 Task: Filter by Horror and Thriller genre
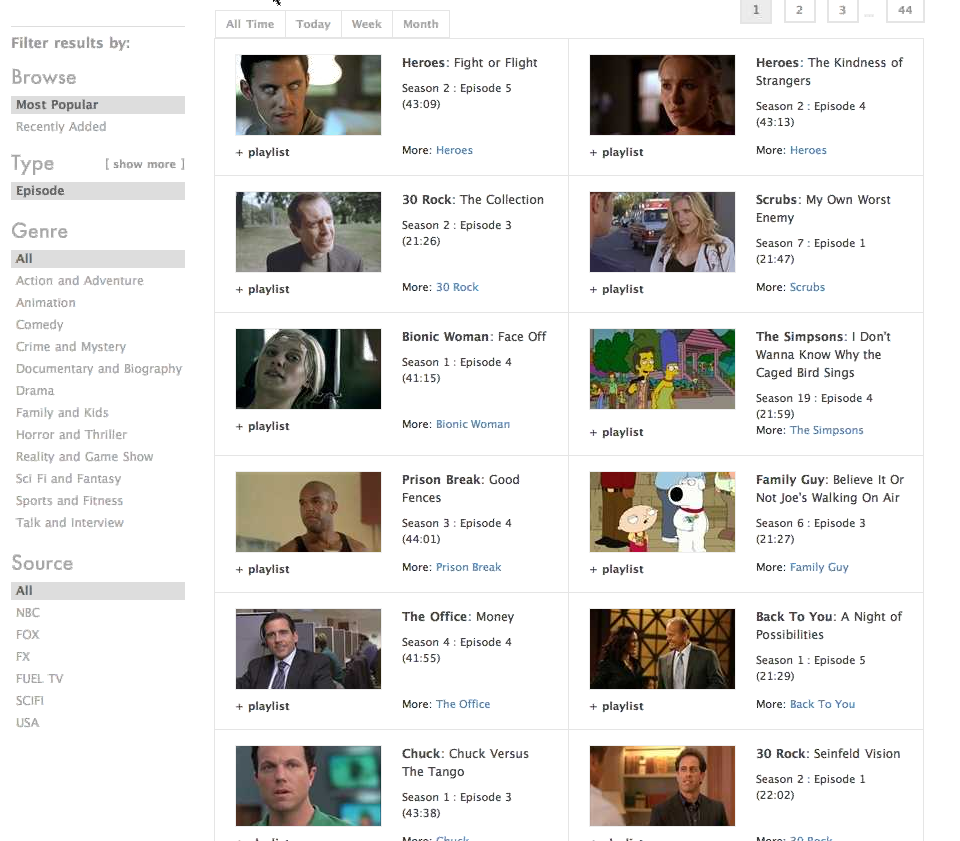[72, 435]
